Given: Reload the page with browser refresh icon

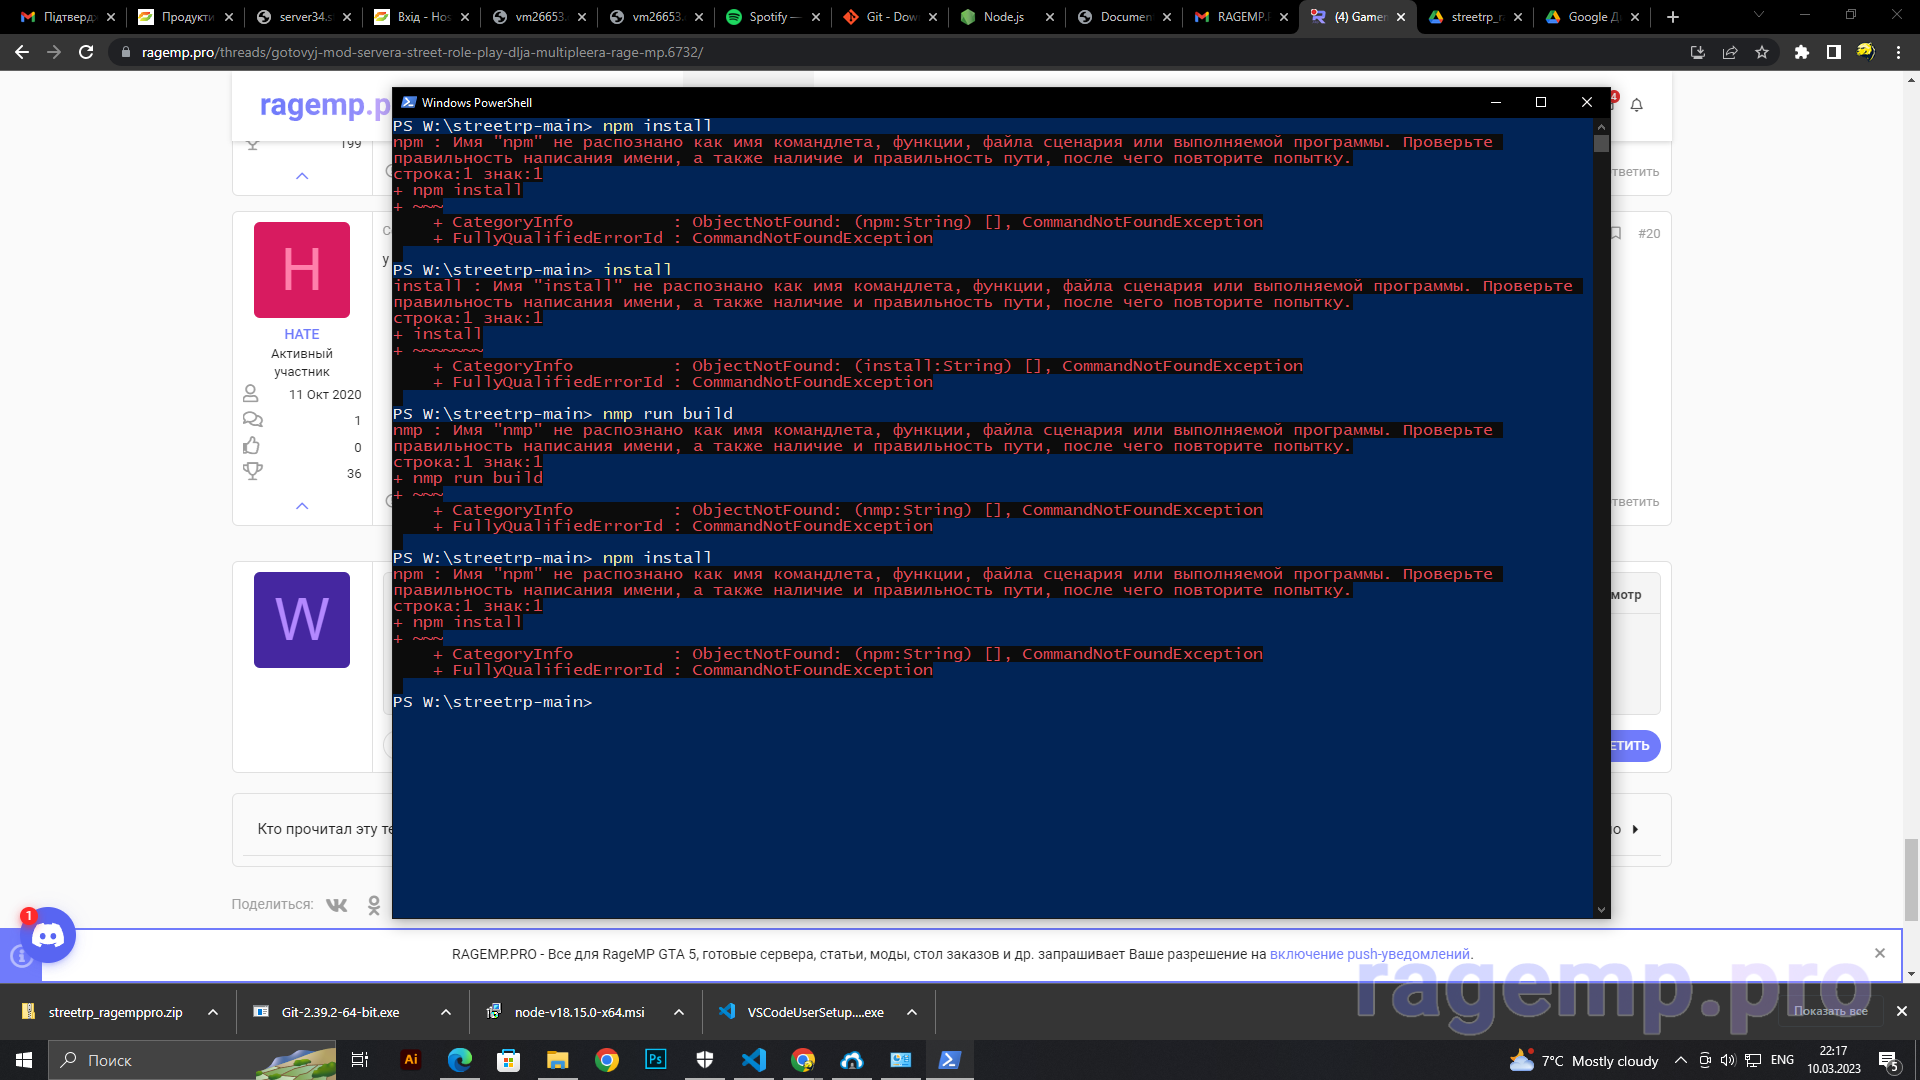Looking at the screenshot, I should point(86,52).
